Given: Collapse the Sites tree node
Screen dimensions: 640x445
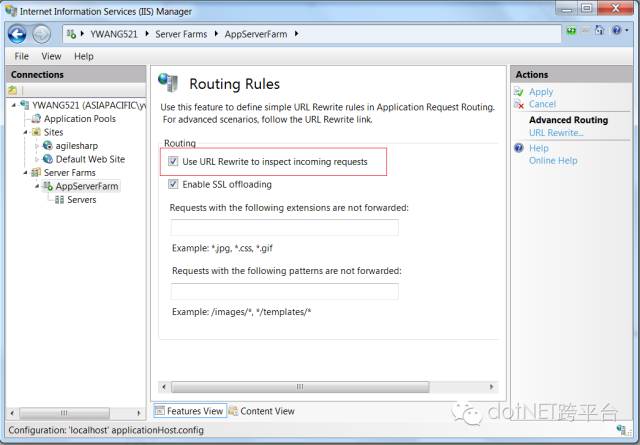Looking at the screenshot, I should pos(25,132).
